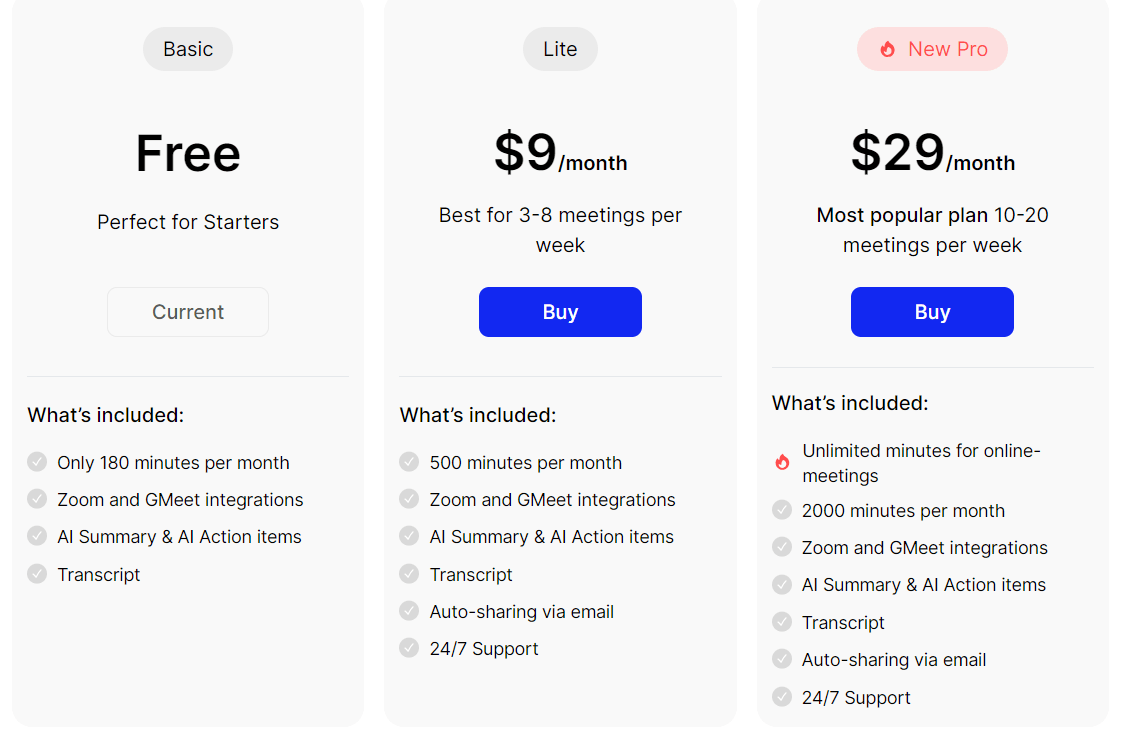The height and width of the screenshot is (737, 1121).
Task: Click checkmark beside Basic plan Transcript
Action: coord(37,573)
